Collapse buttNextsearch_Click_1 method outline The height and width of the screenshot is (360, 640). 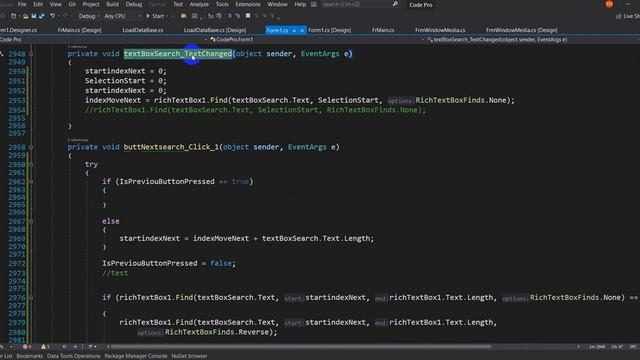[31, 147]
